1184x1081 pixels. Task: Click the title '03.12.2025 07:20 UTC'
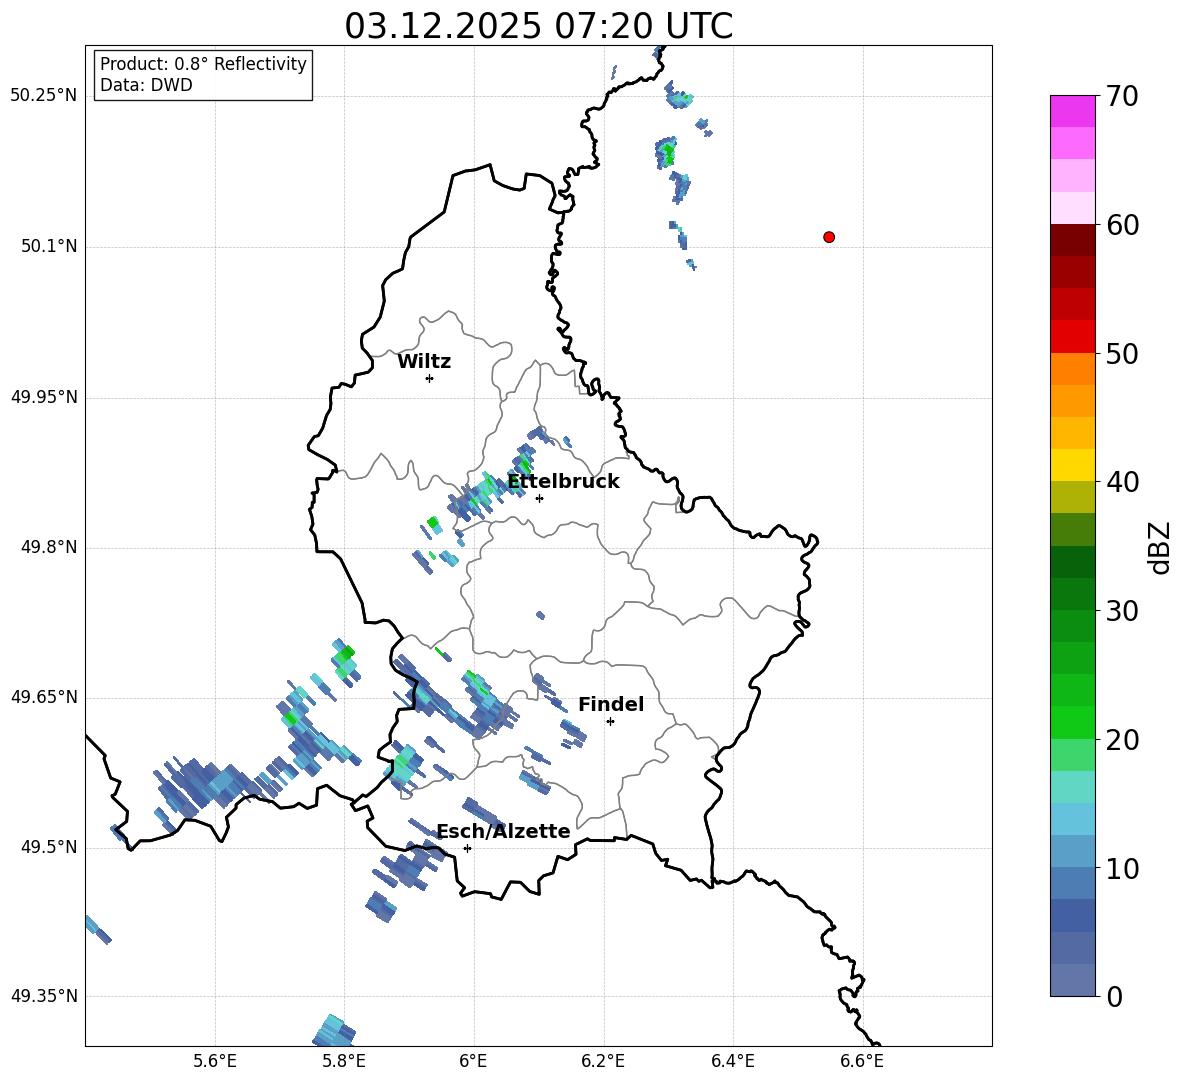[x=538, y=26]
